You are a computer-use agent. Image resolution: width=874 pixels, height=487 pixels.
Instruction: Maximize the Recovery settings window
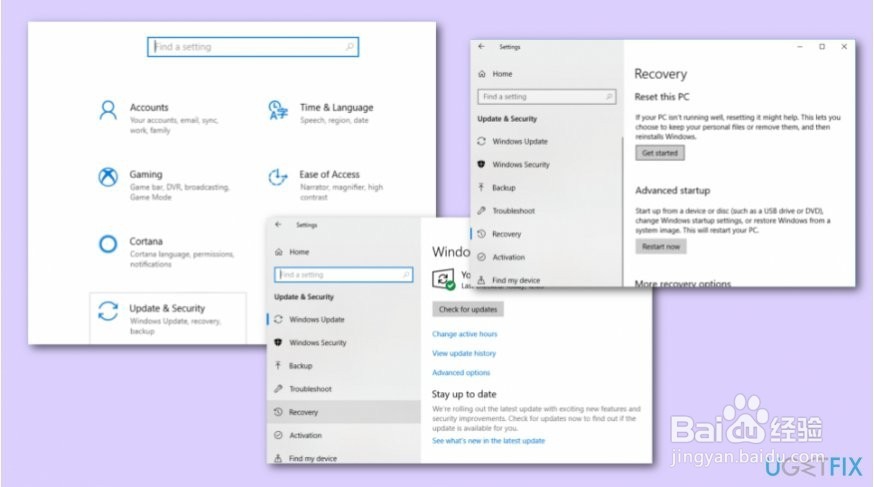(x=822, y=47)
